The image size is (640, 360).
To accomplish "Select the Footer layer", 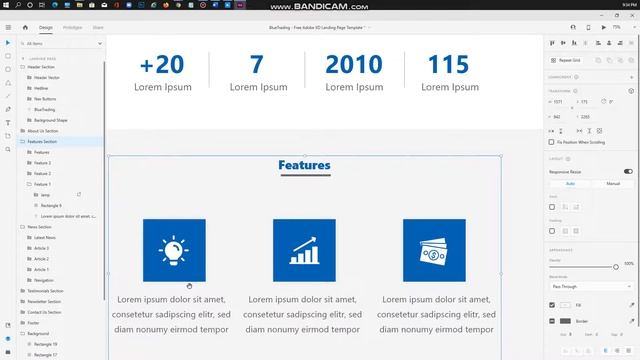I will (33, 323).
